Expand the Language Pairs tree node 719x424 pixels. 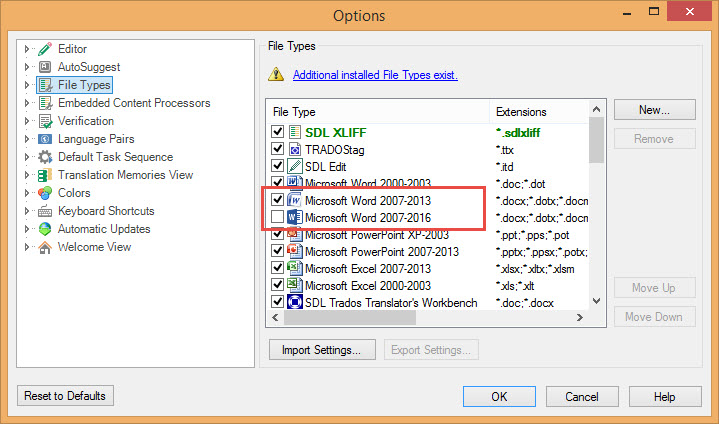pyautogui.click(x=27, y=139)
